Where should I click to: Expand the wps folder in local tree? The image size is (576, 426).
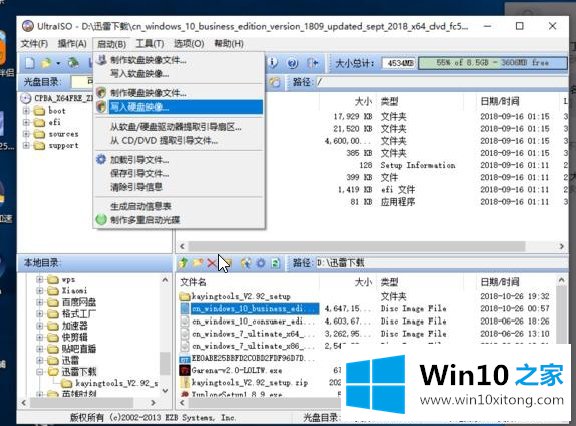tap(40, 279)
